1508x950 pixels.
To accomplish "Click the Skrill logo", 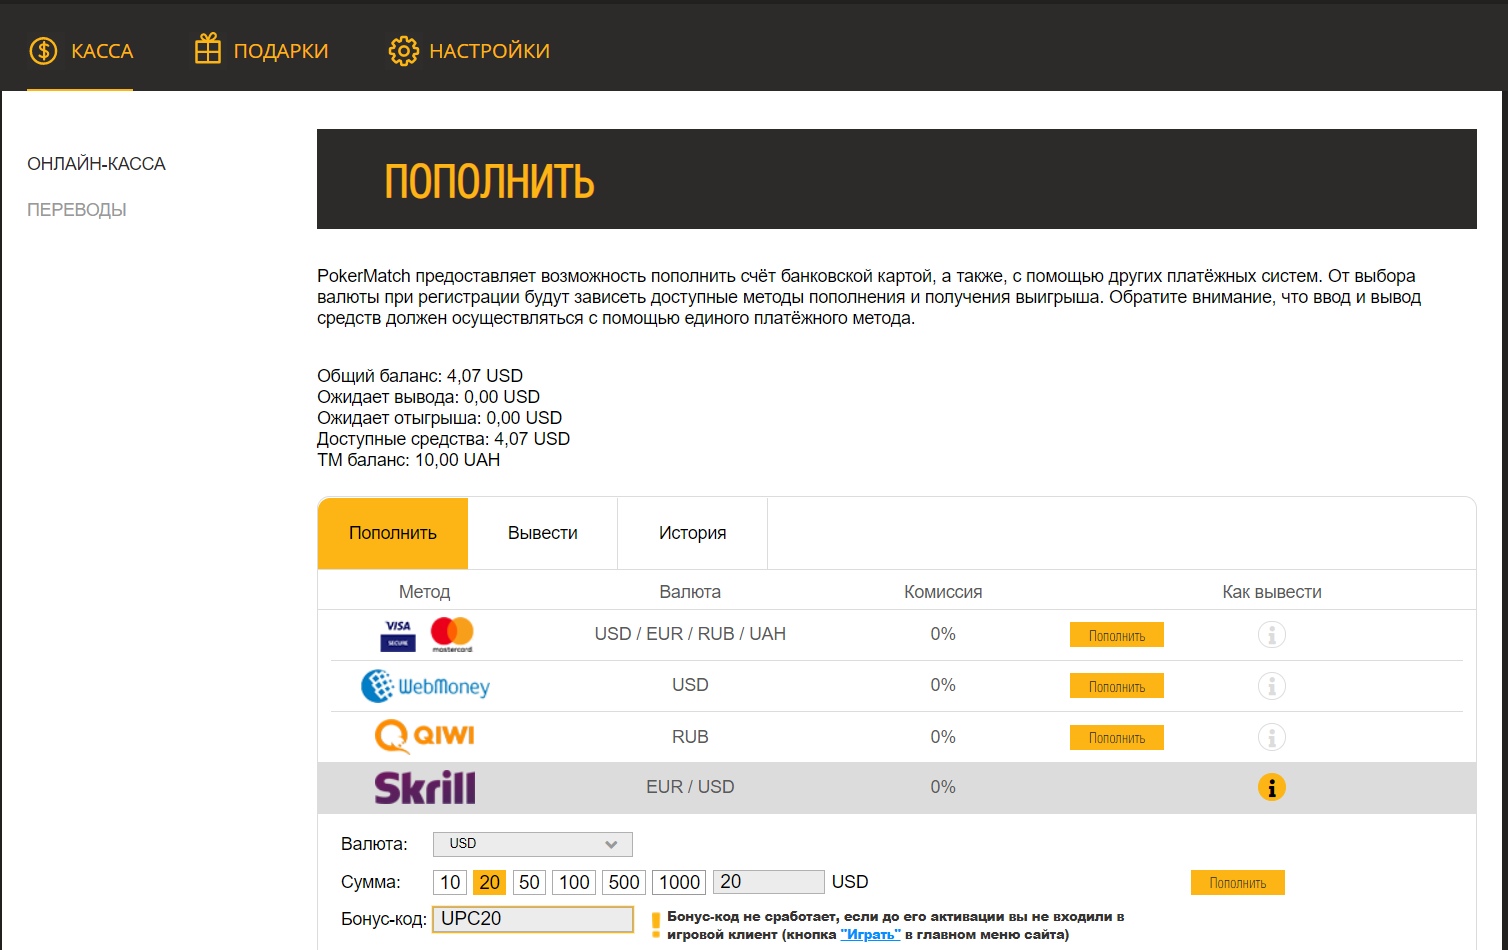I will pos(425,788).
